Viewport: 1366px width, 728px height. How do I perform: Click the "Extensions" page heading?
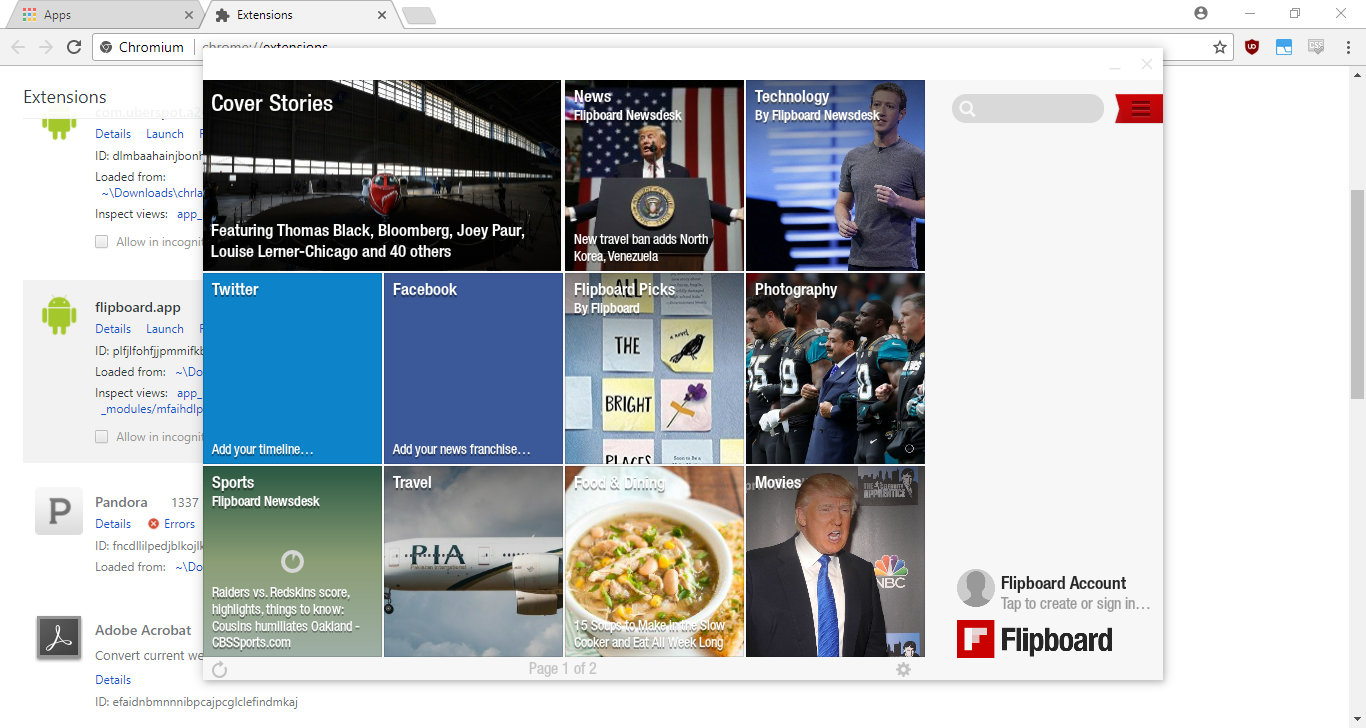pos(65,97)
